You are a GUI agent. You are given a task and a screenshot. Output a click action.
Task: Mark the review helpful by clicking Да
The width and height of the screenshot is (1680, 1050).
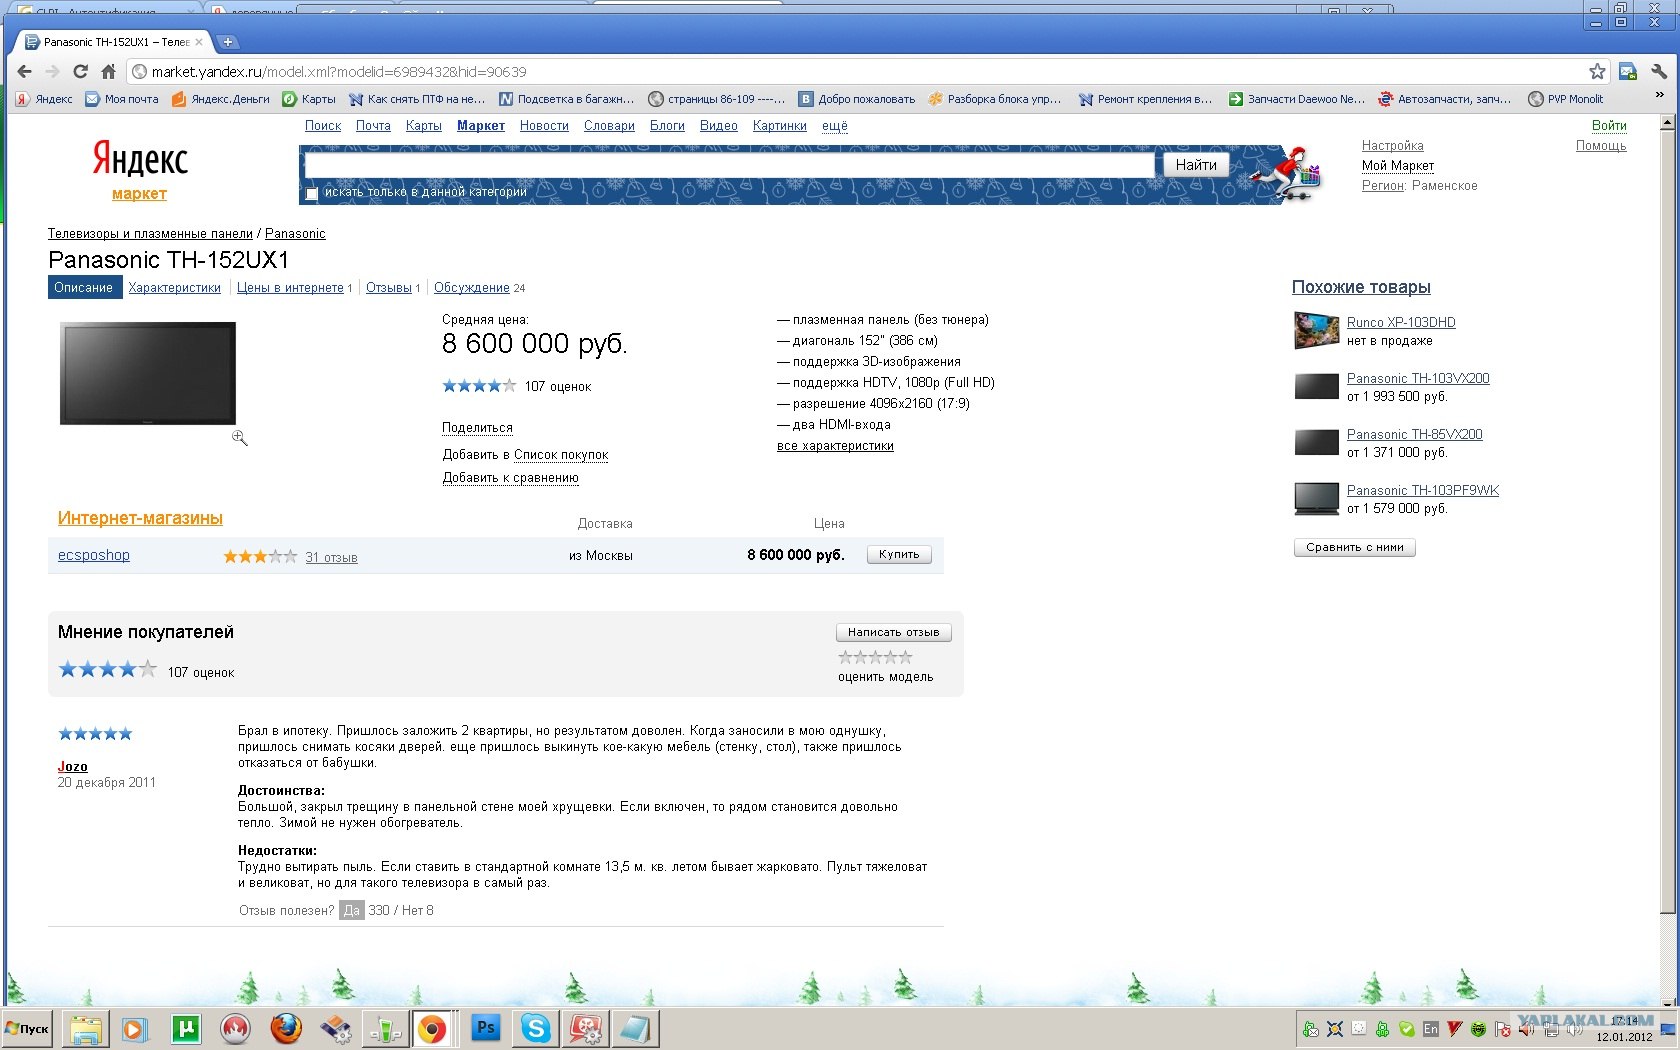point(351,911)
